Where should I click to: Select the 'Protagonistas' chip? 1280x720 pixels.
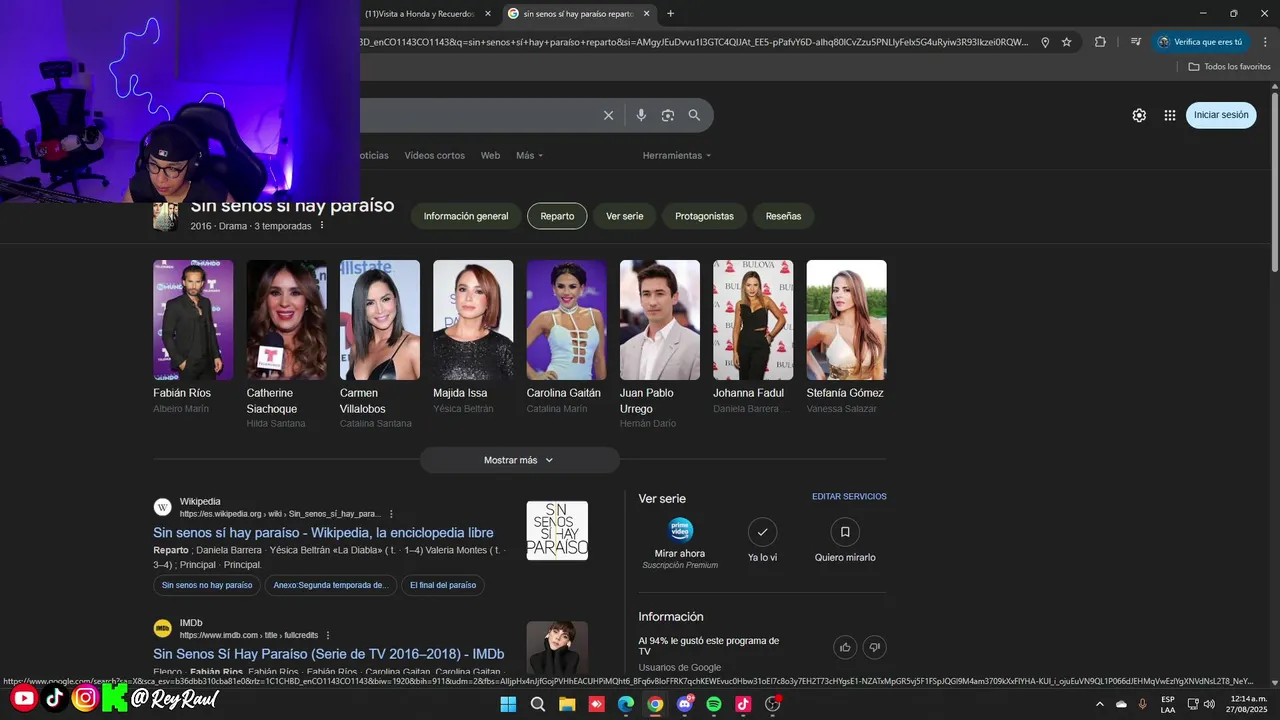(x=704, y=216)
